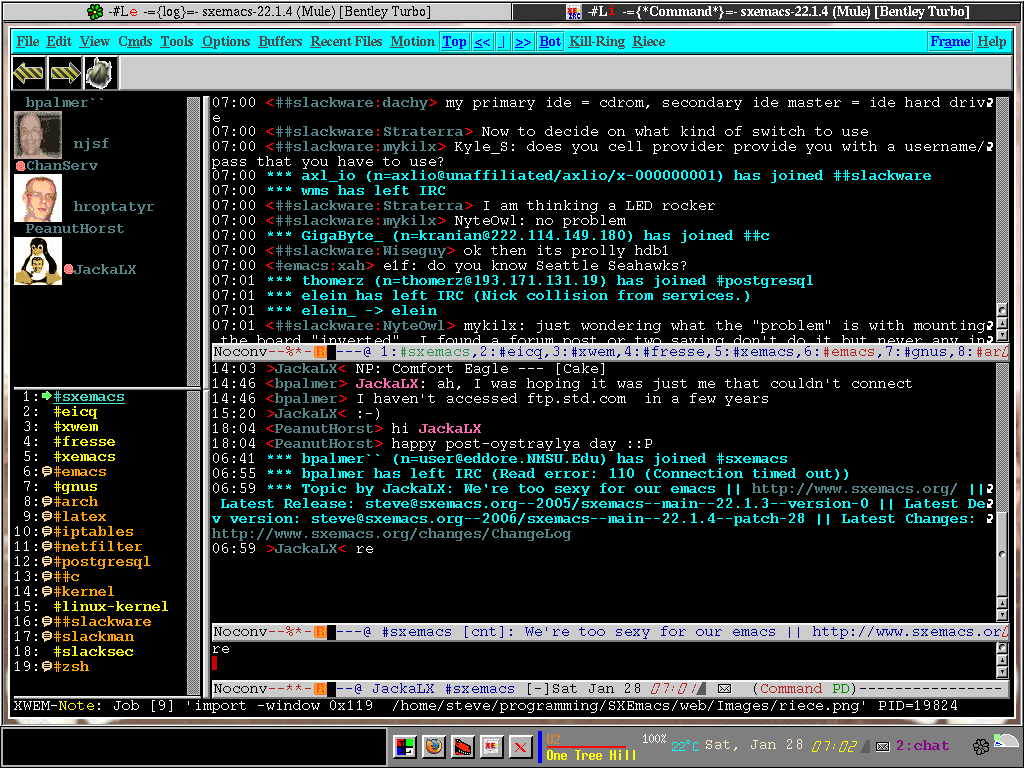Click the recenter | button between << and >>
The height and width of the screenshot is (768, 1024).
(503, 42)
